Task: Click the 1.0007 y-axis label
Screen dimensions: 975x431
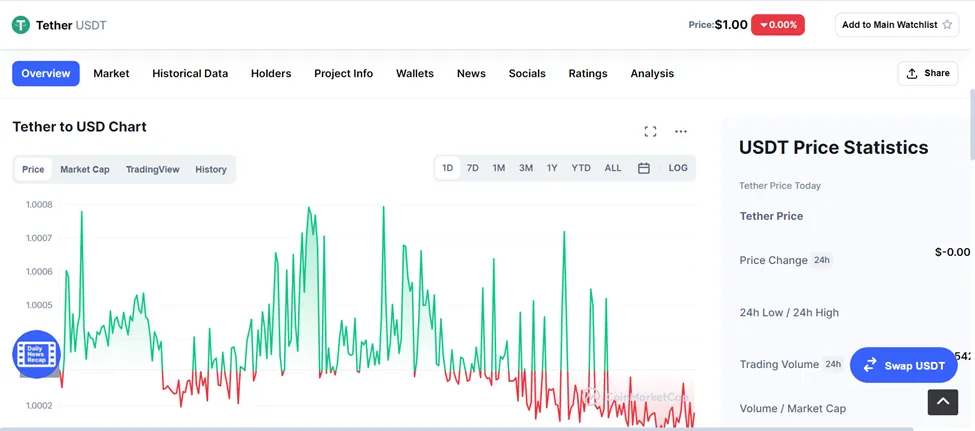Action: tap(39, 238)
